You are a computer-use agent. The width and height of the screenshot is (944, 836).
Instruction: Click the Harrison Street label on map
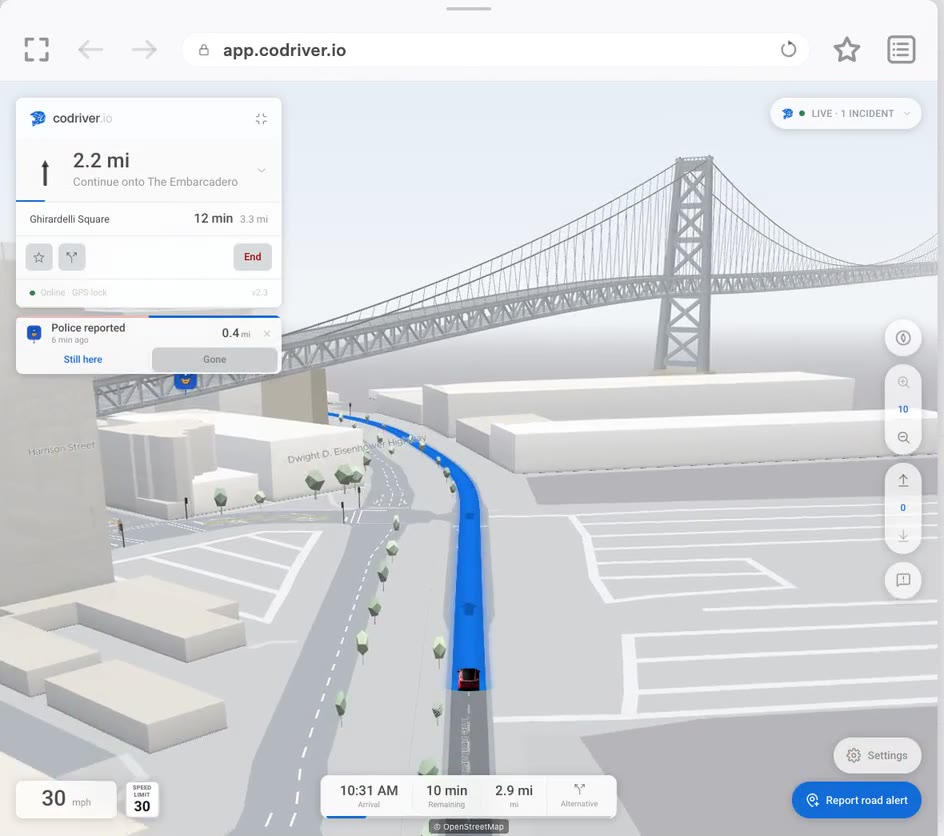61,448
